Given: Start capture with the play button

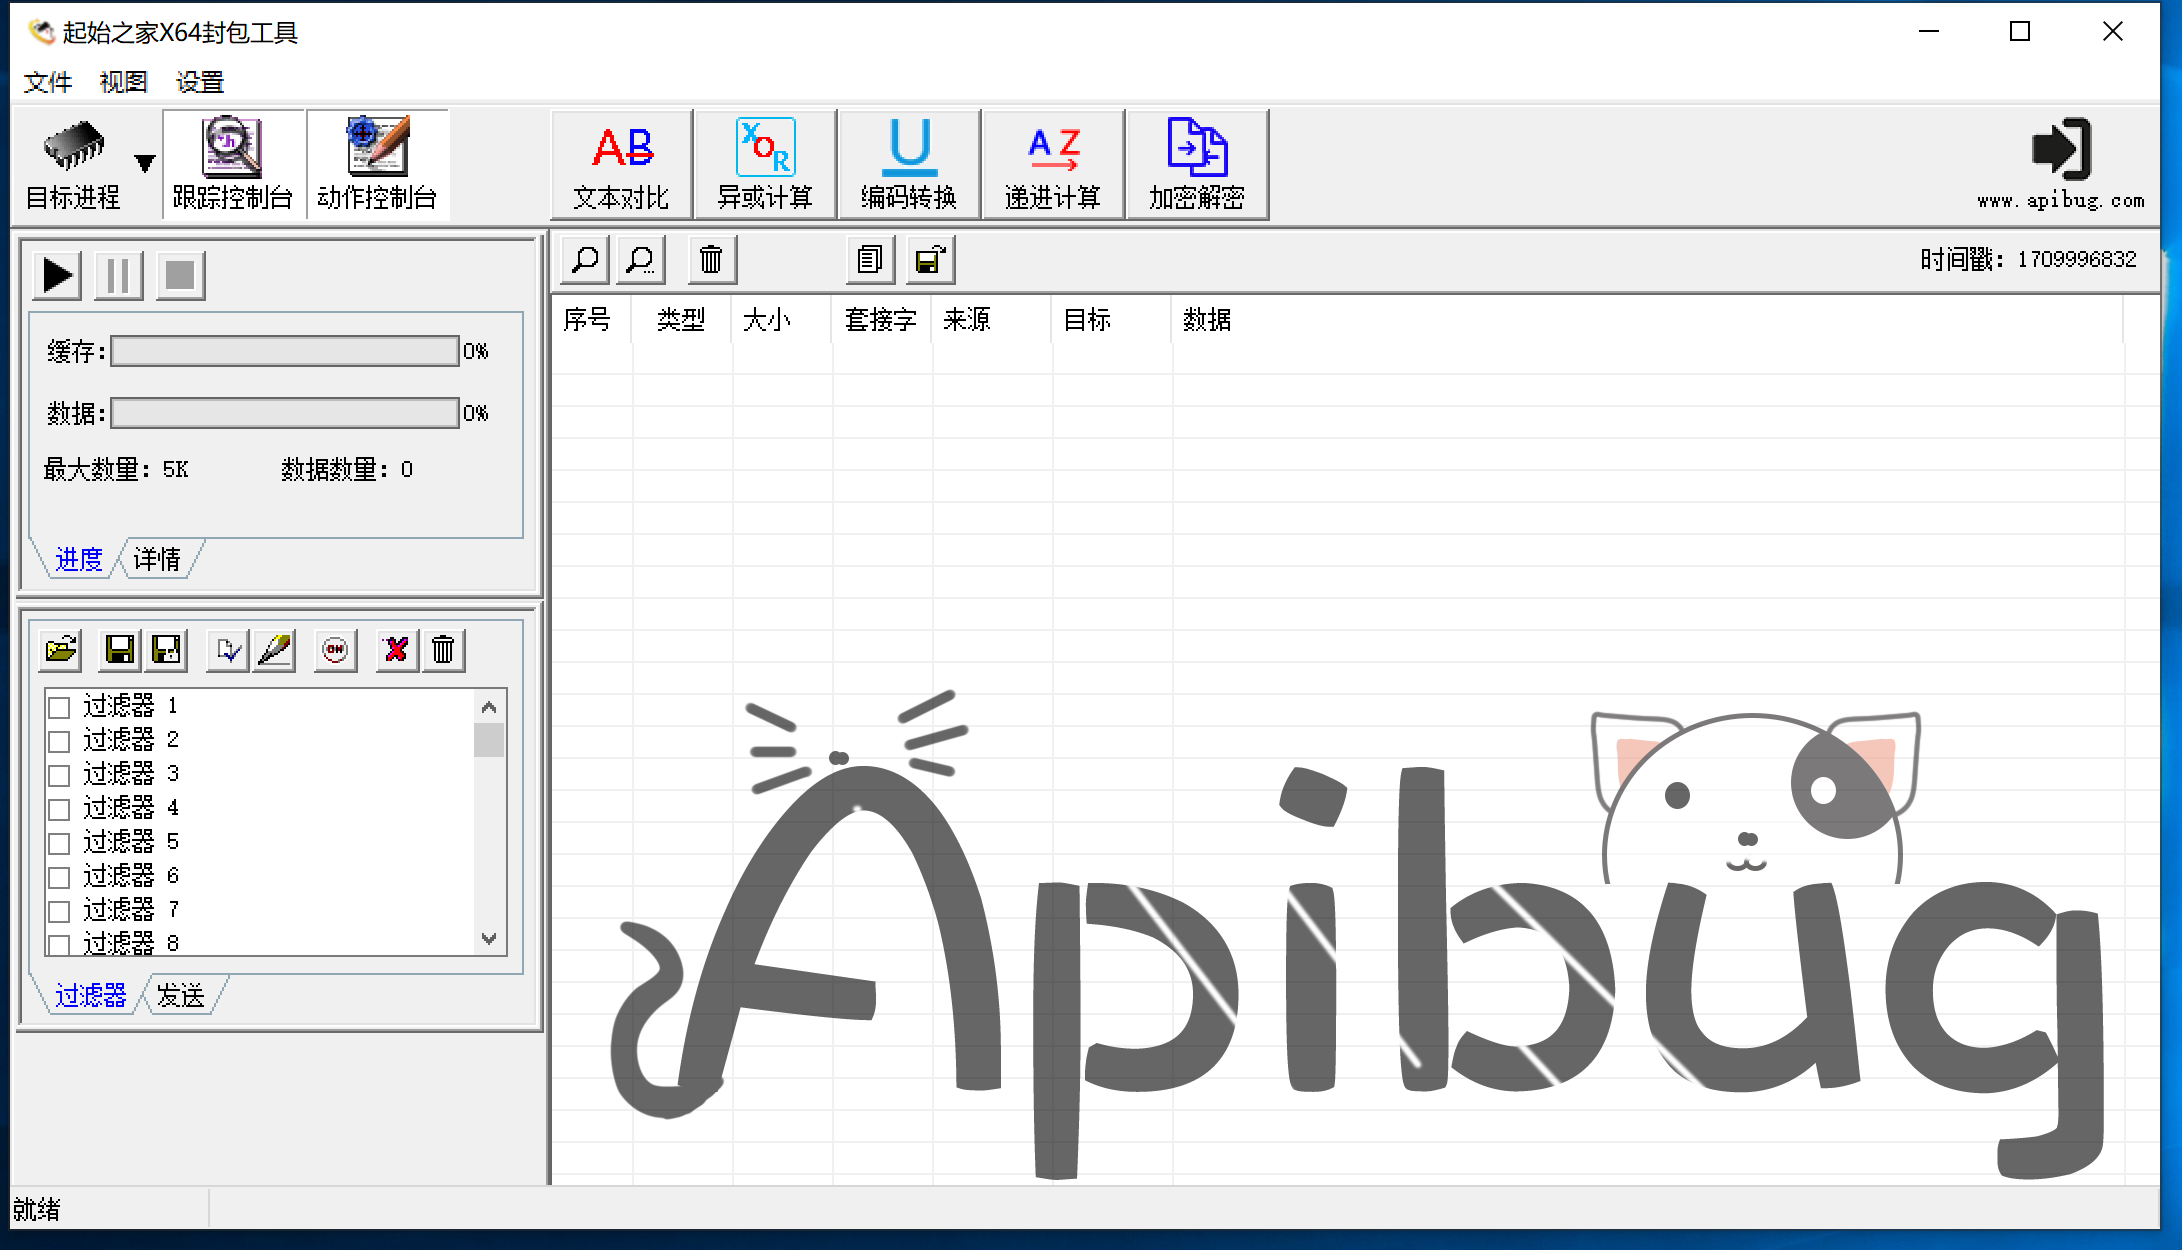Looking at the screenshot, I should click(x=56, y=274).
